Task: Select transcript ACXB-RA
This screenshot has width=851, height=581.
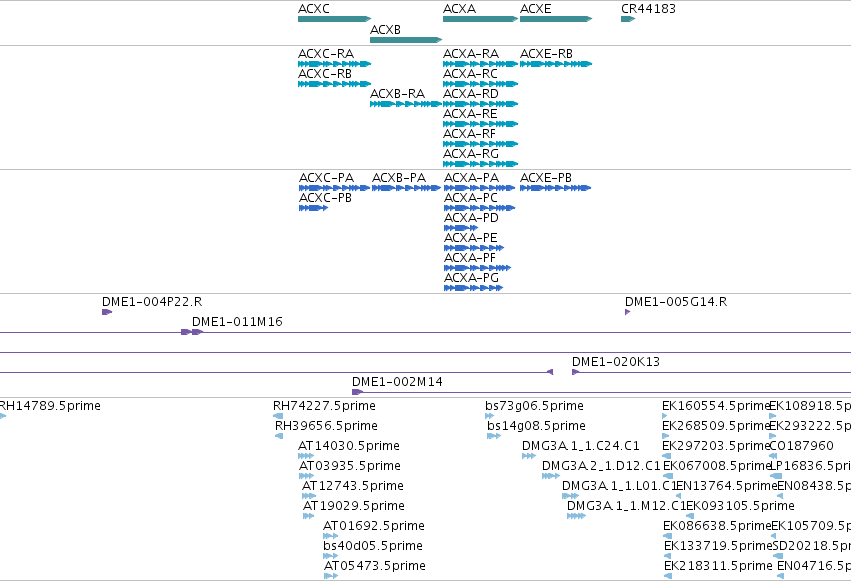Action: click(x=406, y=104)
